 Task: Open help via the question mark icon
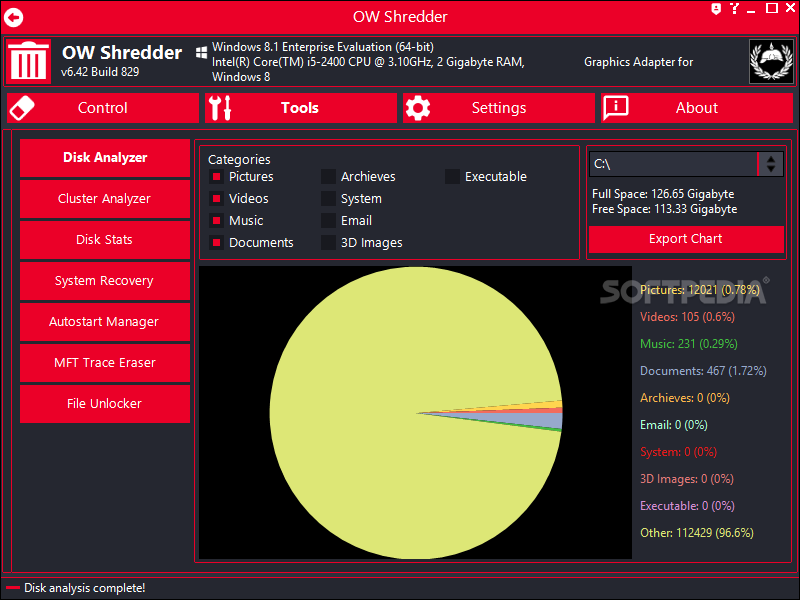(734, 8)
